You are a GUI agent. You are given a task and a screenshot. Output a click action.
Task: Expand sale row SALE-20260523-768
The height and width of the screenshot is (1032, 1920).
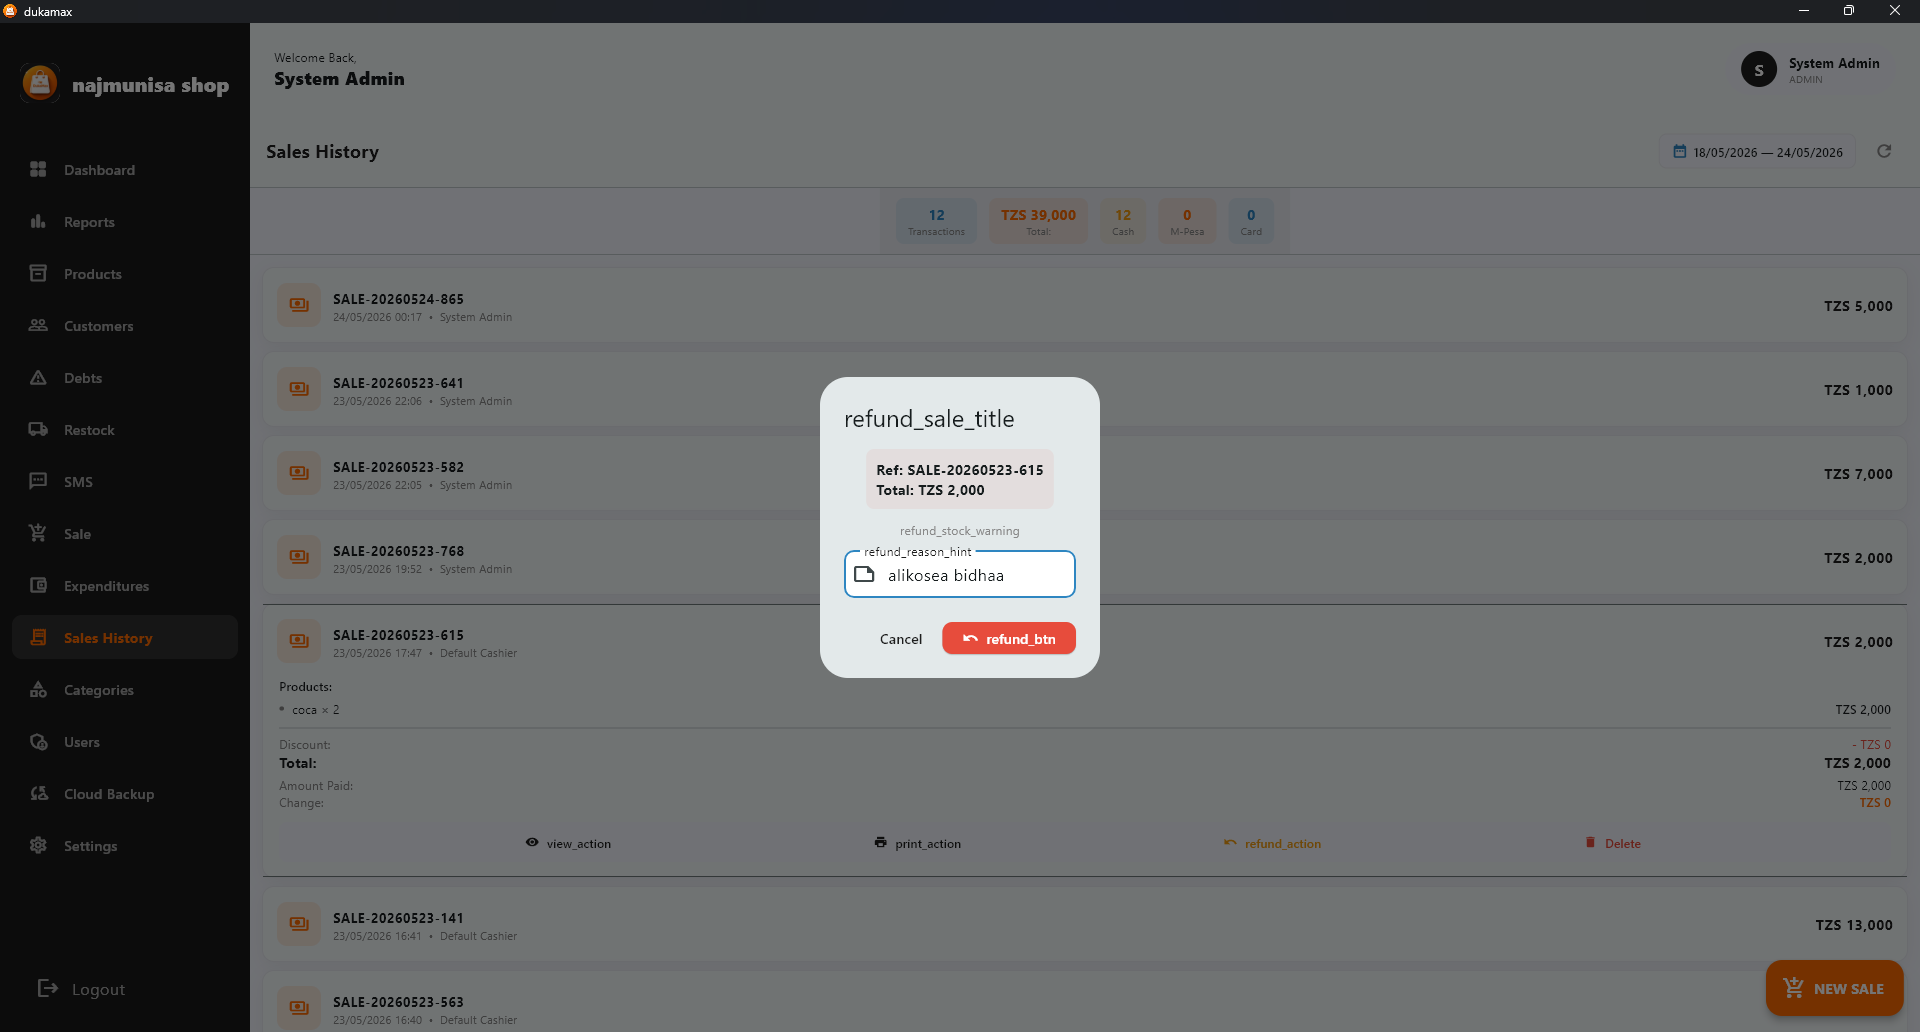1084,558
